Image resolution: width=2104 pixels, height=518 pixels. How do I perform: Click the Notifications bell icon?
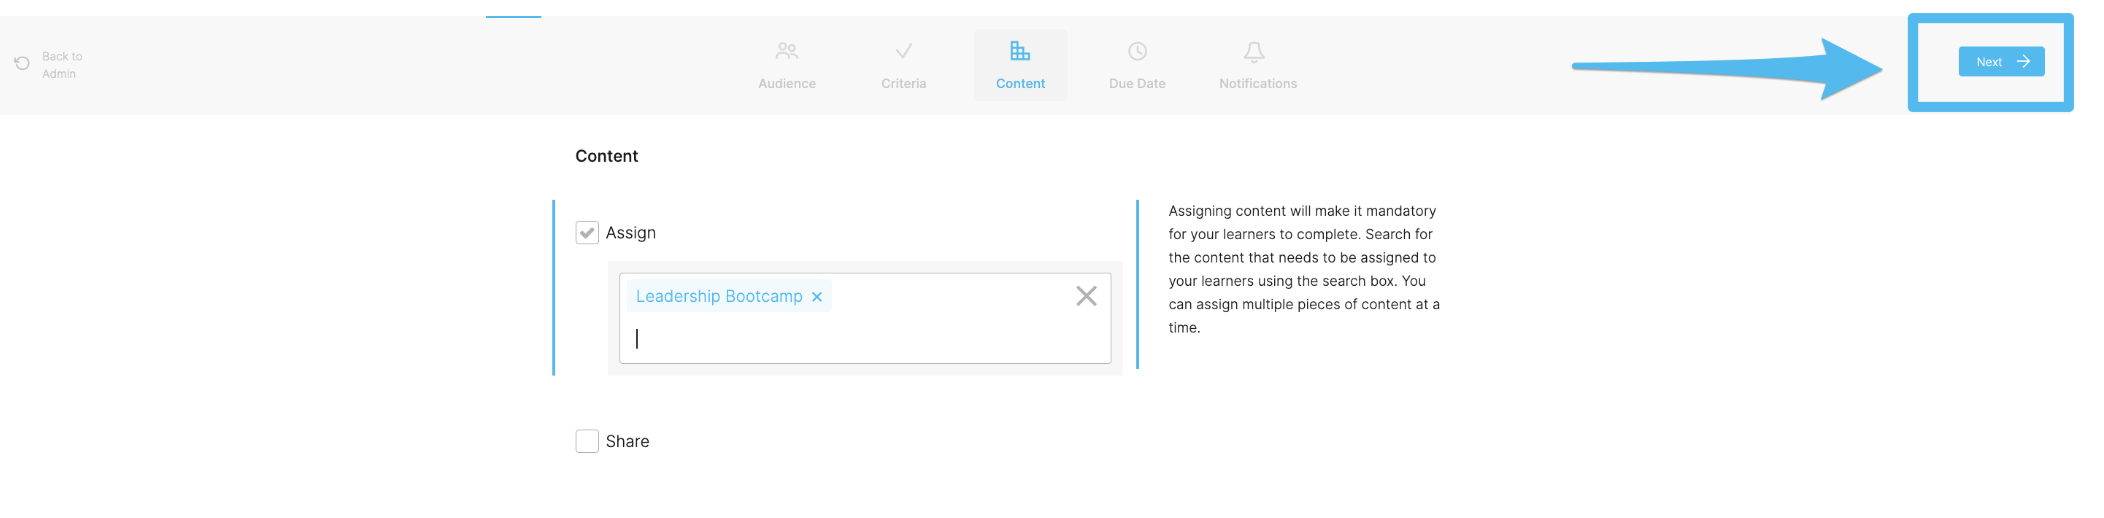pyautogui.click(x=1254, y=51)
